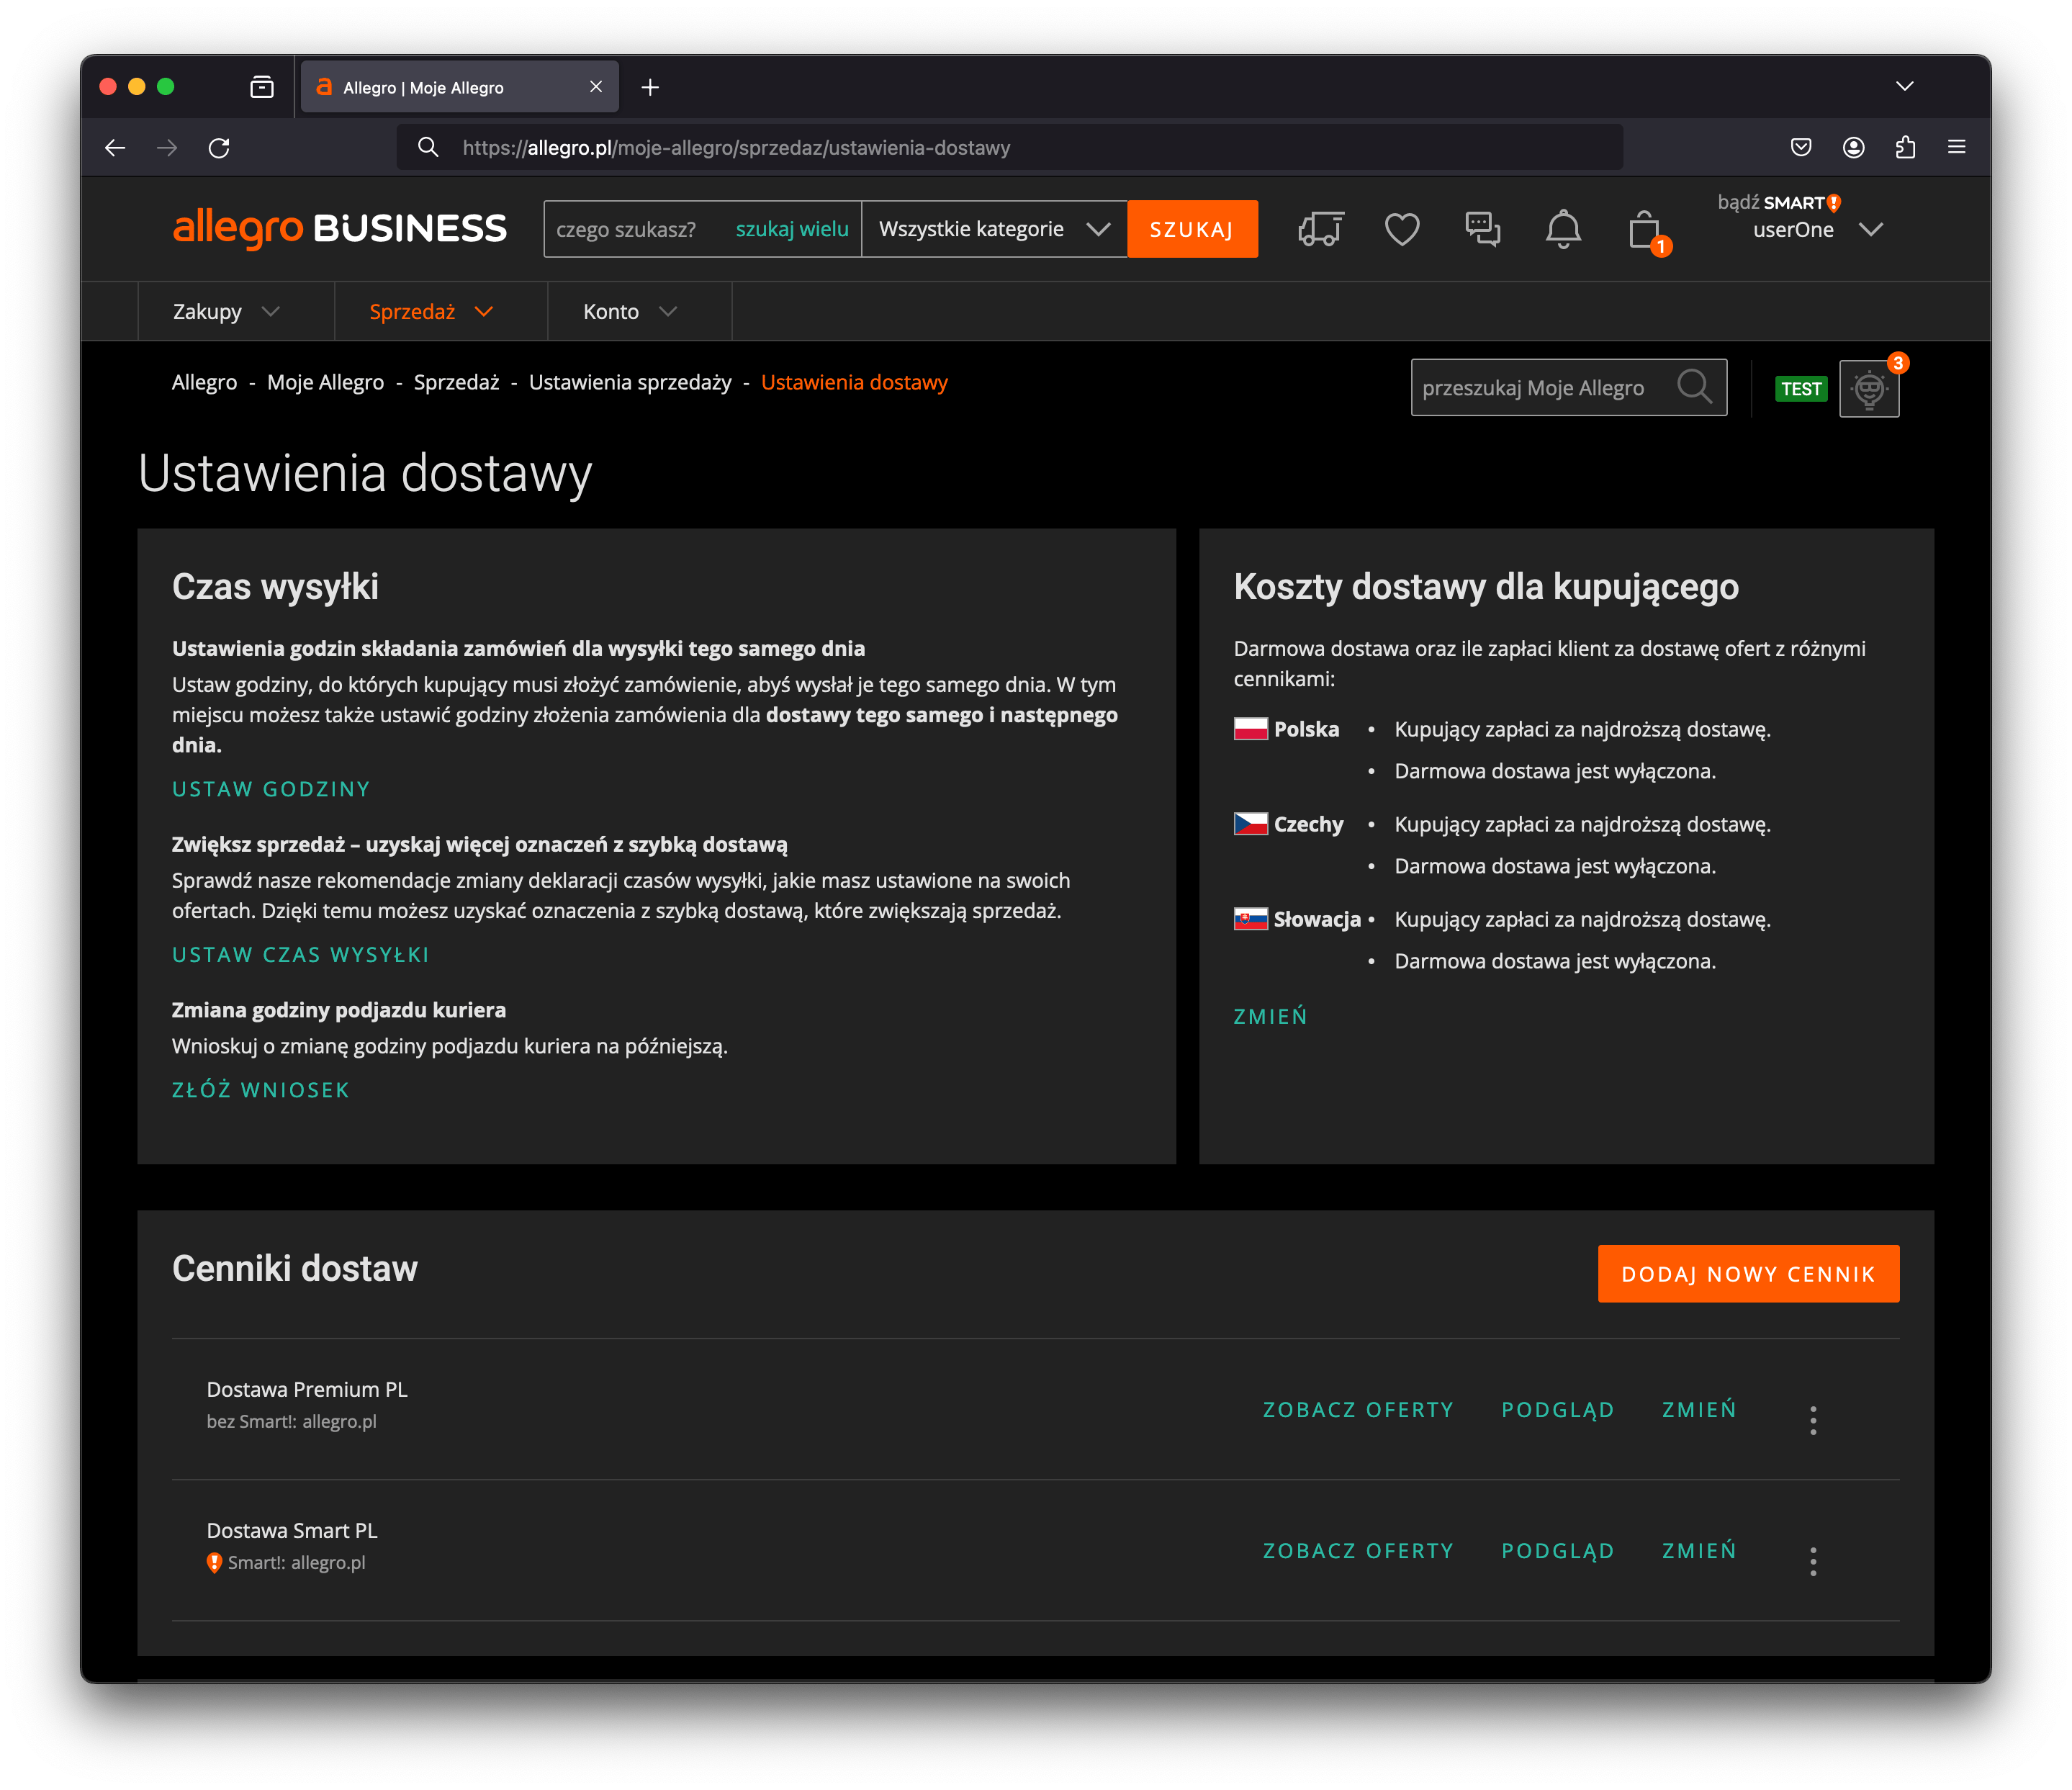Viewport: 2072px width, 1790px height.
Task: Click ZOBACZ OFERTY for Dostawa Premium PL
Action: 1358,1409
